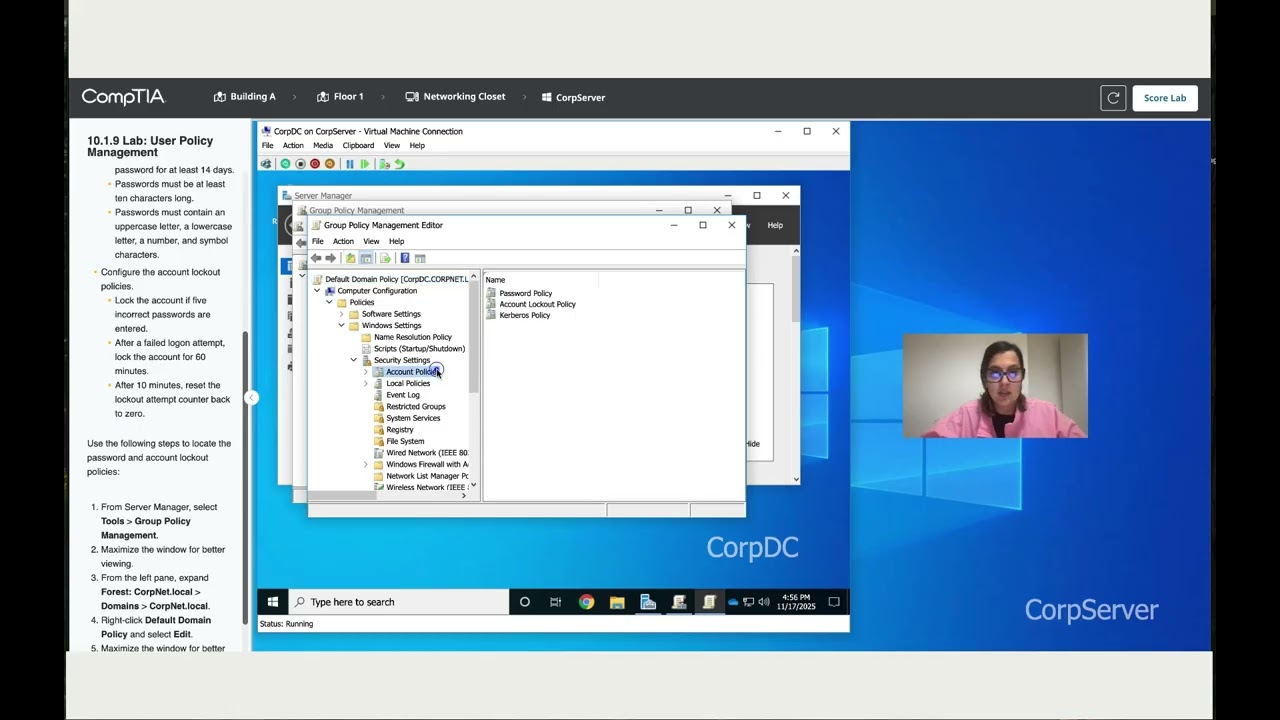The width and height of the screenshot is (1280, 720).
Task: Click the volume icon in system tray
Action: (764, 602)
